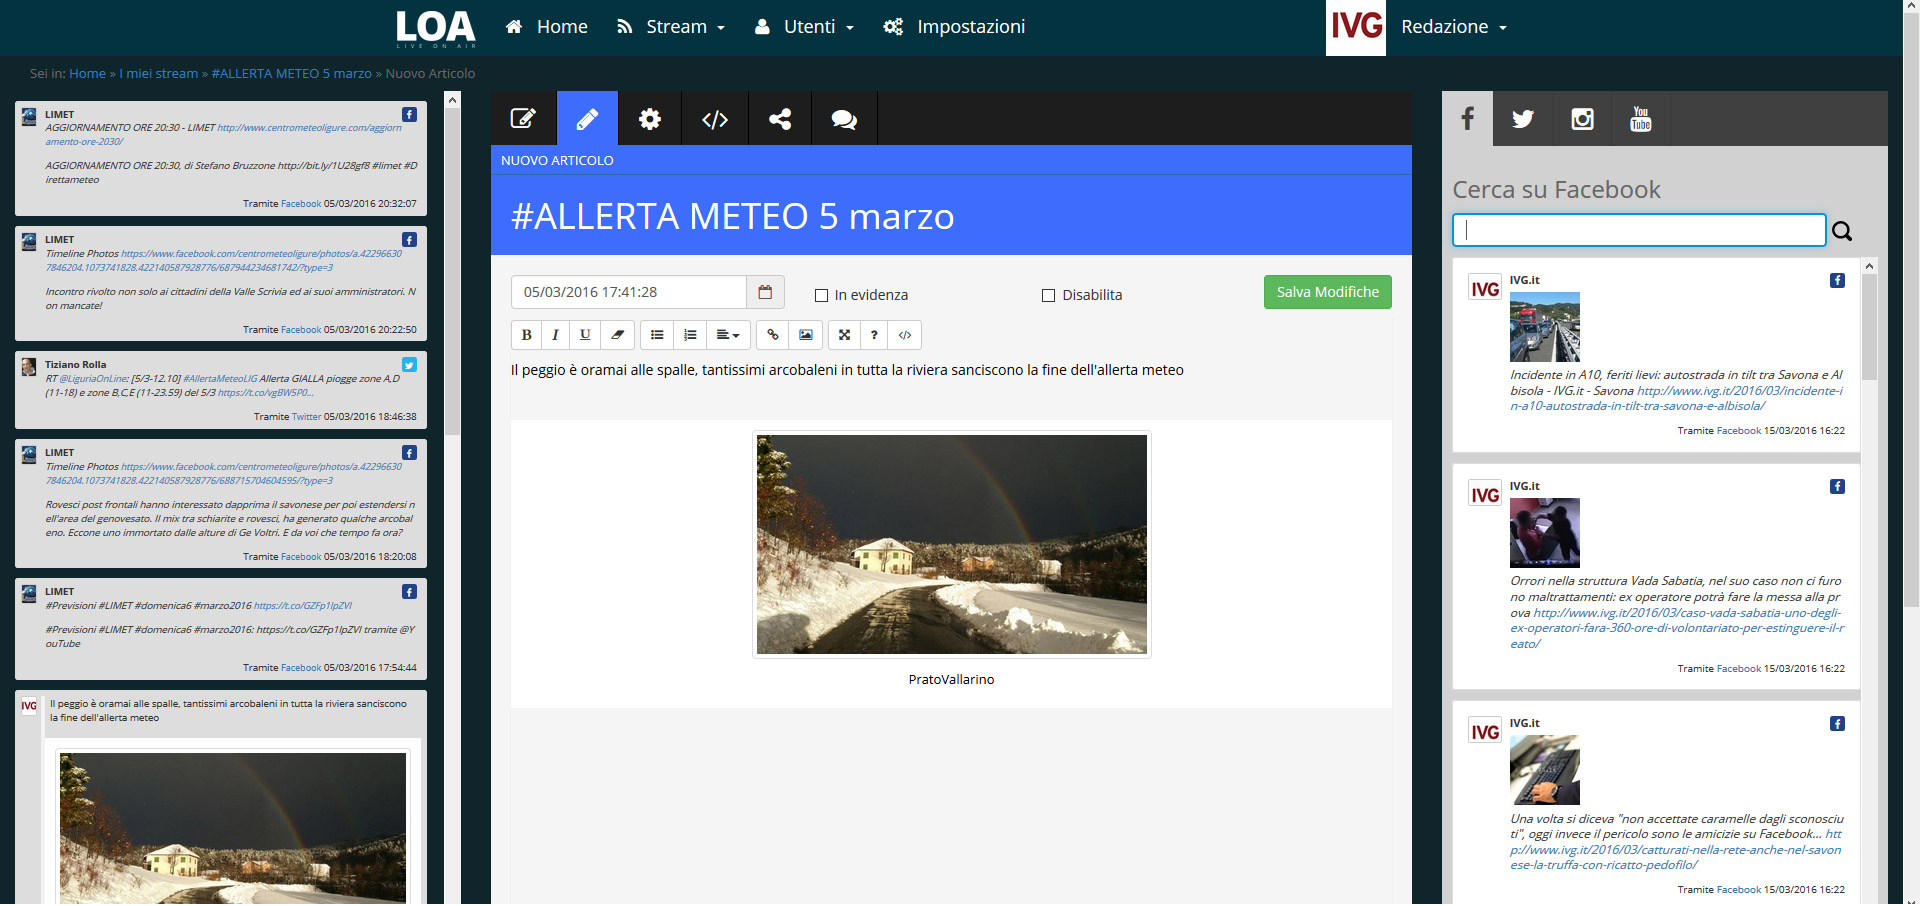Open the comments tab icon
Viewport: 1920px width, 906px height.
(x=844, y=118)
